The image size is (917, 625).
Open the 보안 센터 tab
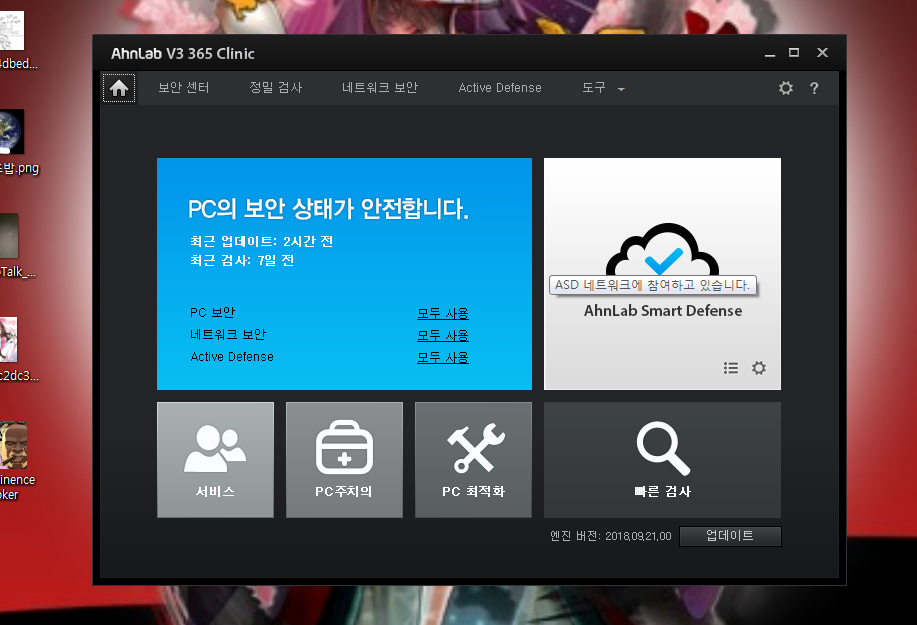(x=184, y=88)
